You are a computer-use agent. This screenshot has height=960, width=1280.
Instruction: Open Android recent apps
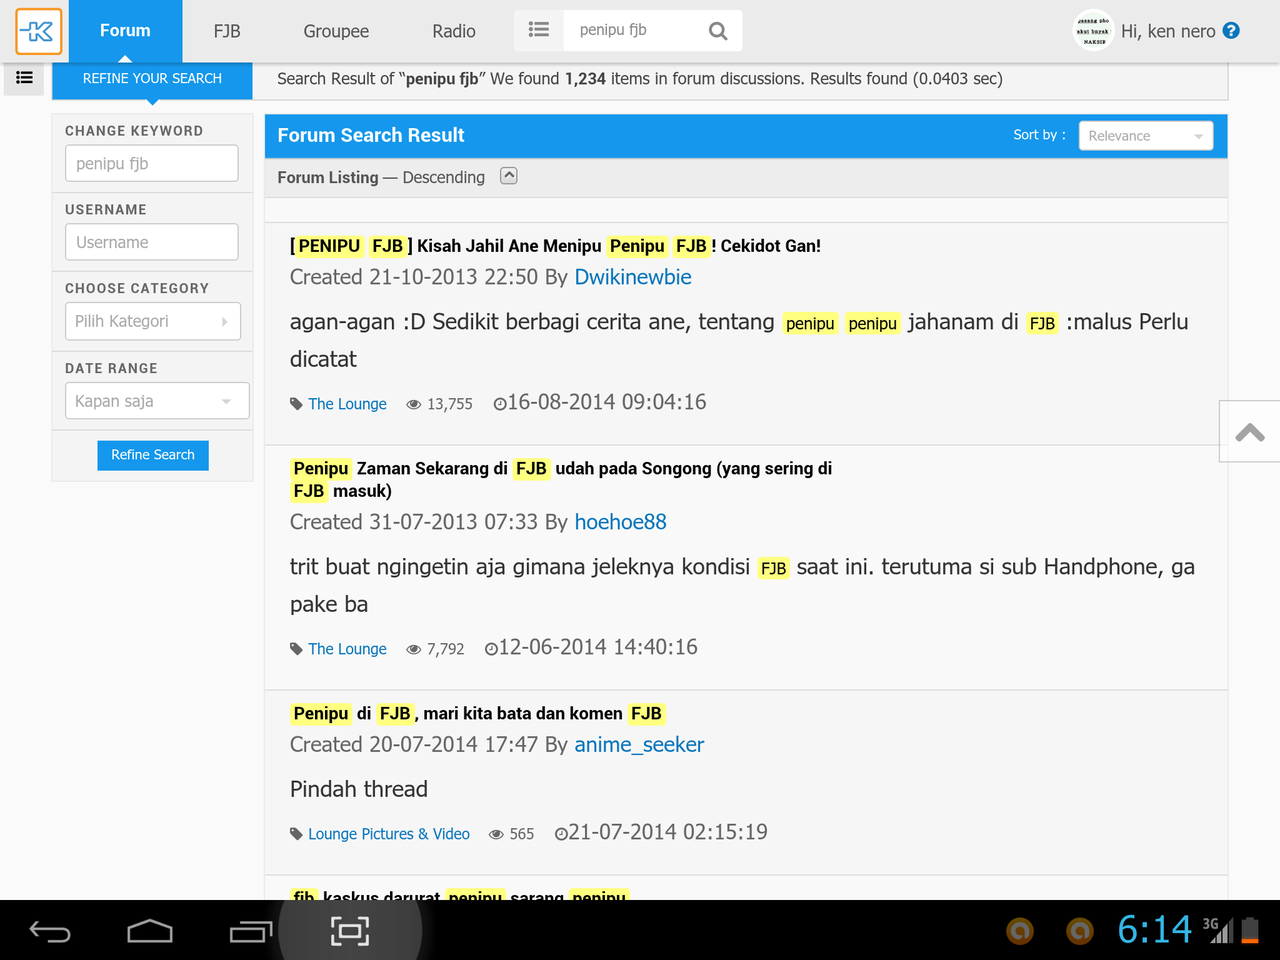250,931
